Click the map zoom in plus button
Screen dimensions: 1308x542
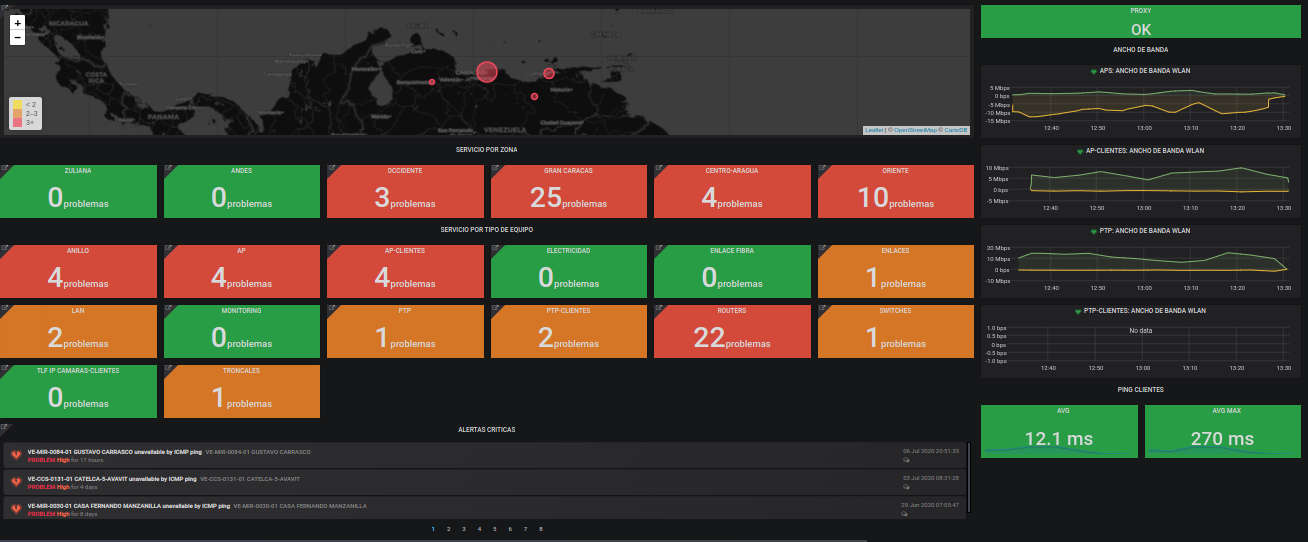click(17, 22)
